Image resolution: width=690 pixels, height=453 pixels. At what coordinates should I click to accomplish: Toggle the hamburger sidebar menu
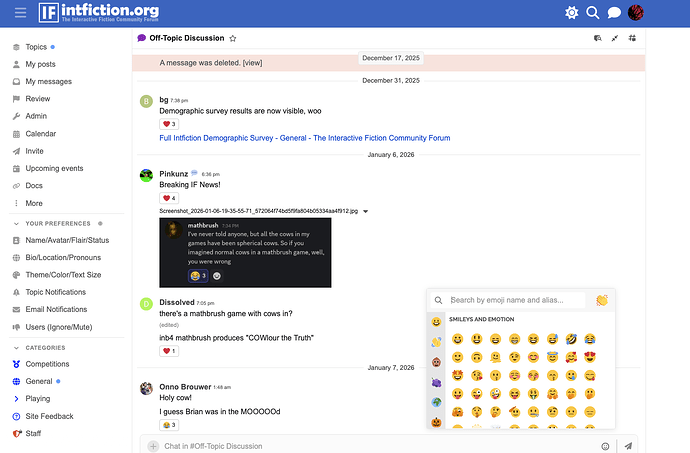tap(20, 13)
